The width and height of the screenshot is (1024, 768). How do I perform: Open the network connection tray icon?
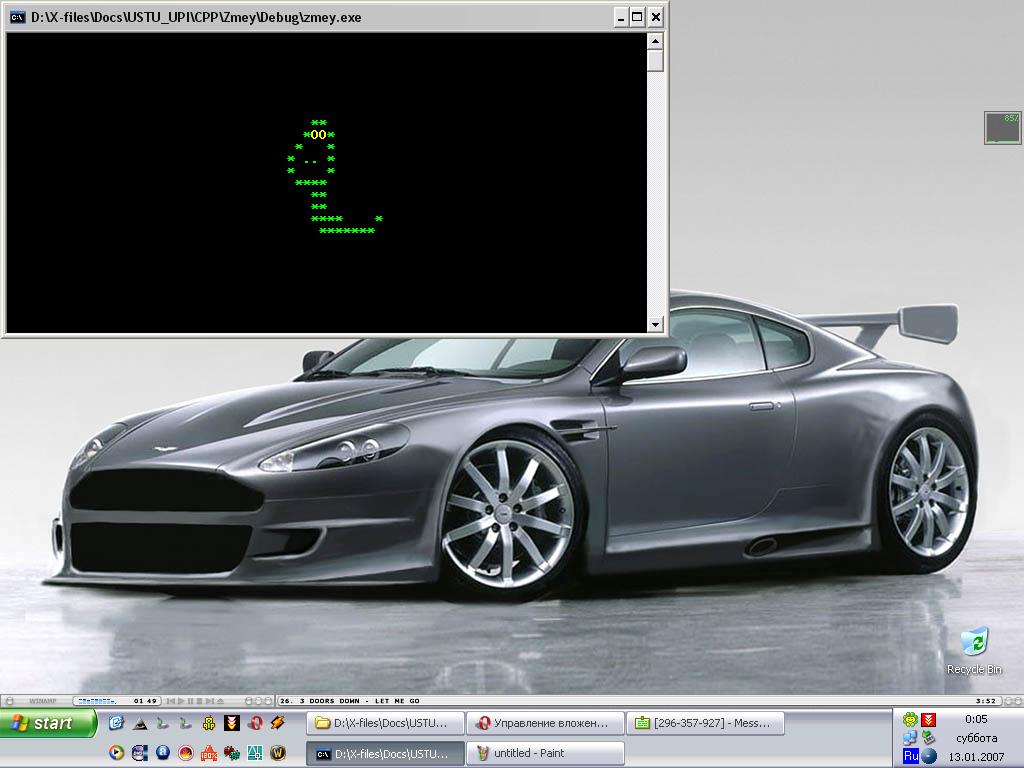pos(909,738)
